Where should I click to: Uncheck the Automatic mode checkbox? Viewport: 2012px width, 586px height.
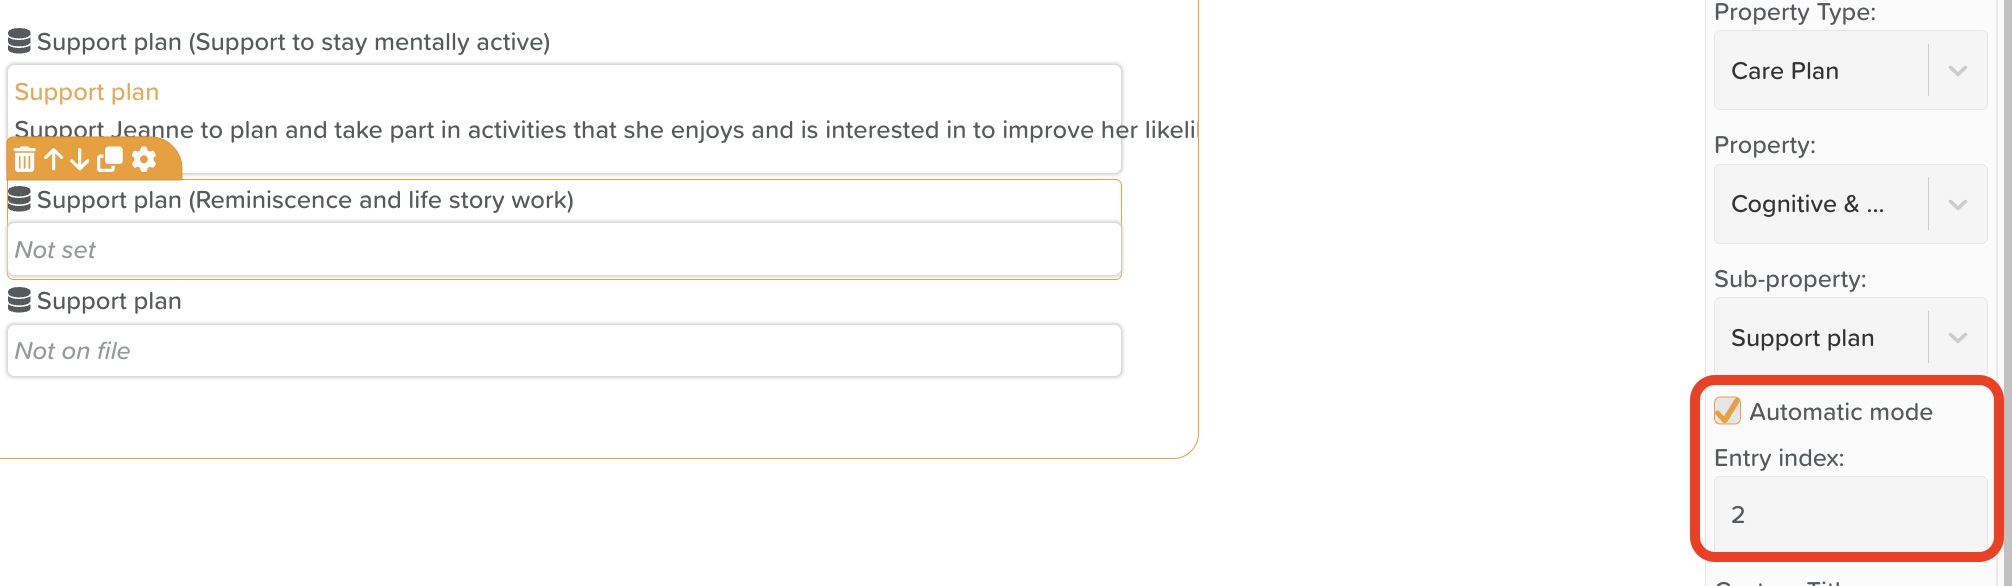tap(1727, 411)
